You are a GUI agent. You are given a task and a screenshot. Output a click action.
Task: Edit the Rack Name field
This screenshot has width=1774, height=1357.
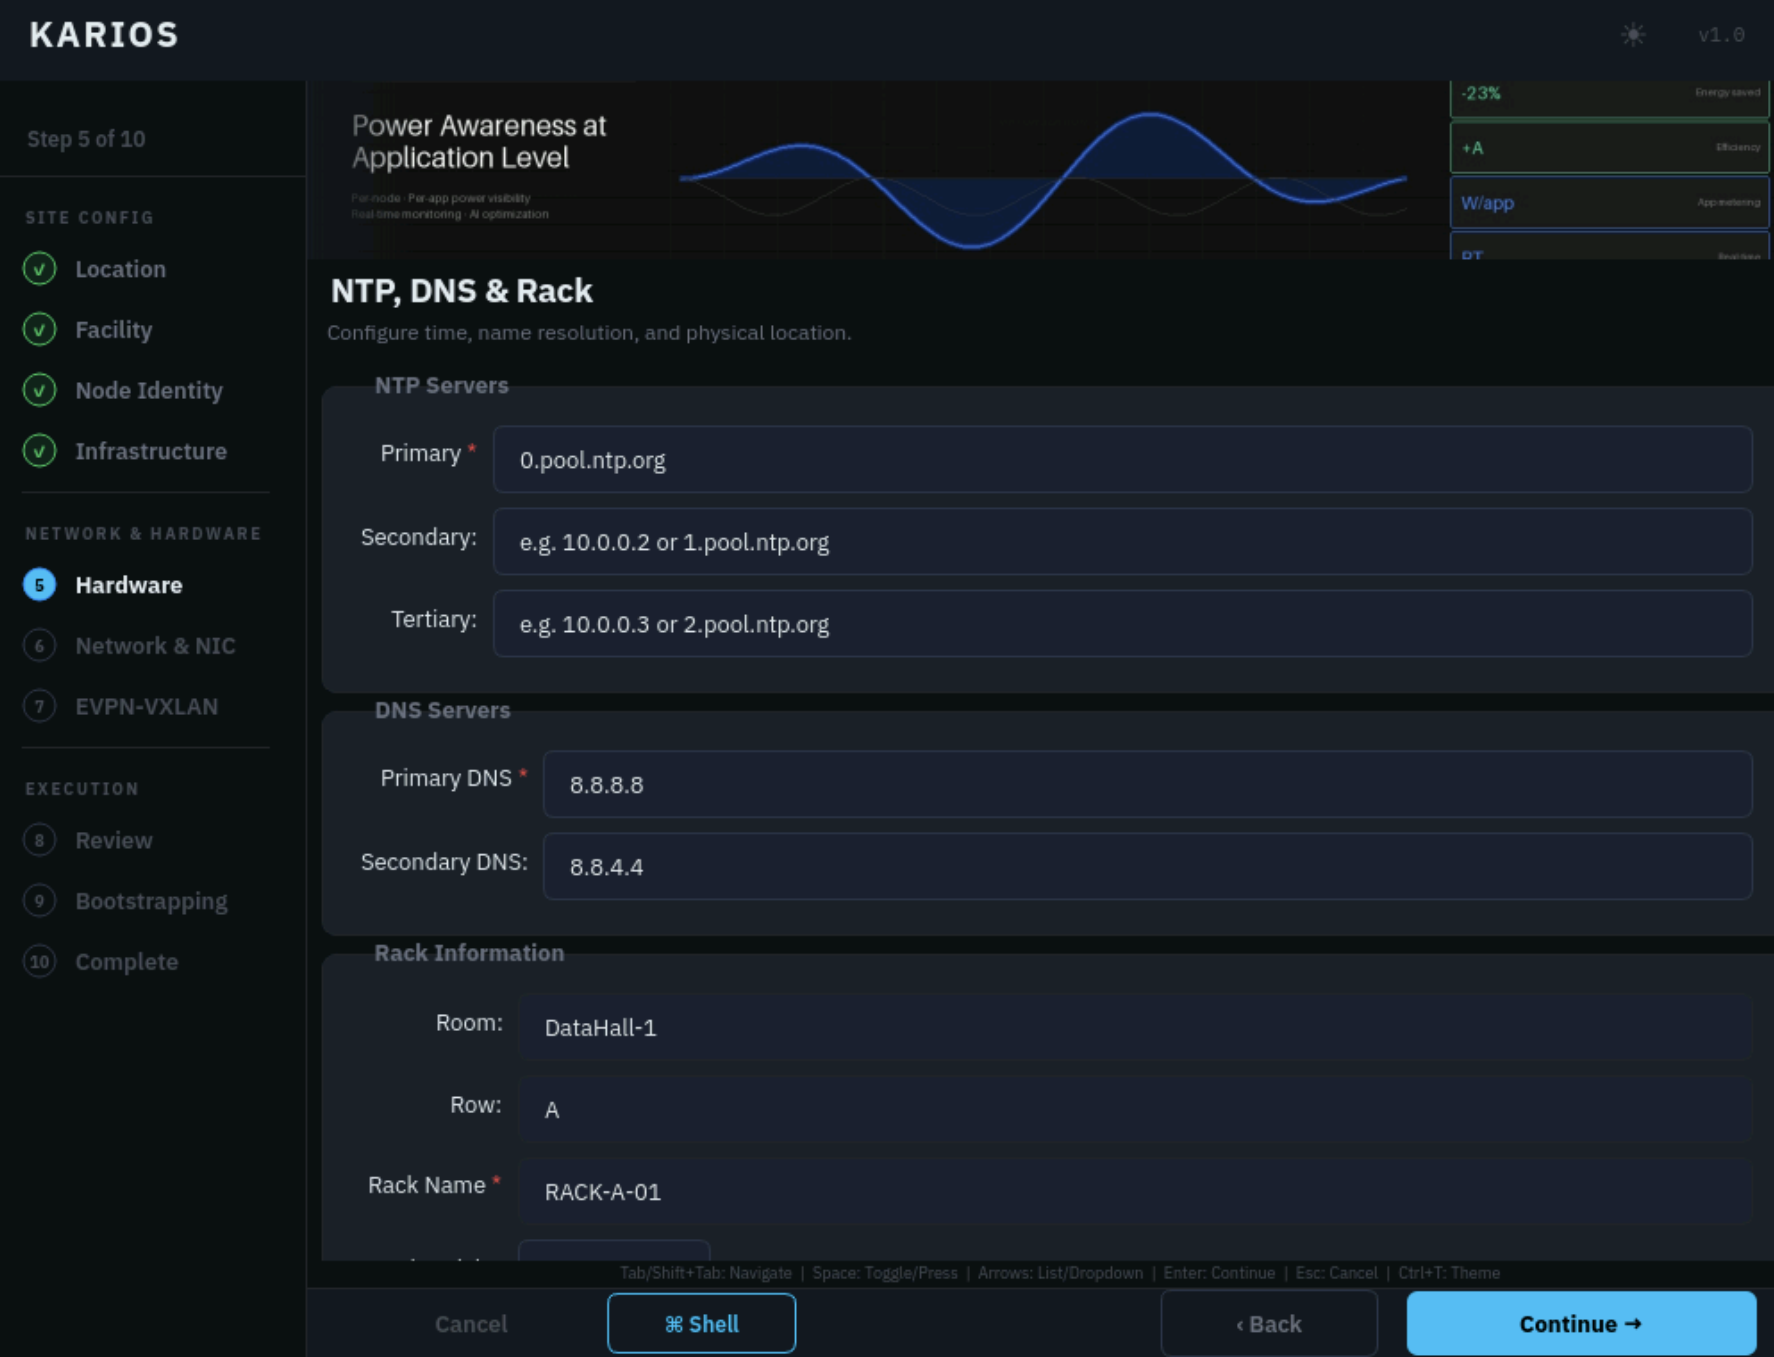pos(1135,1192)
